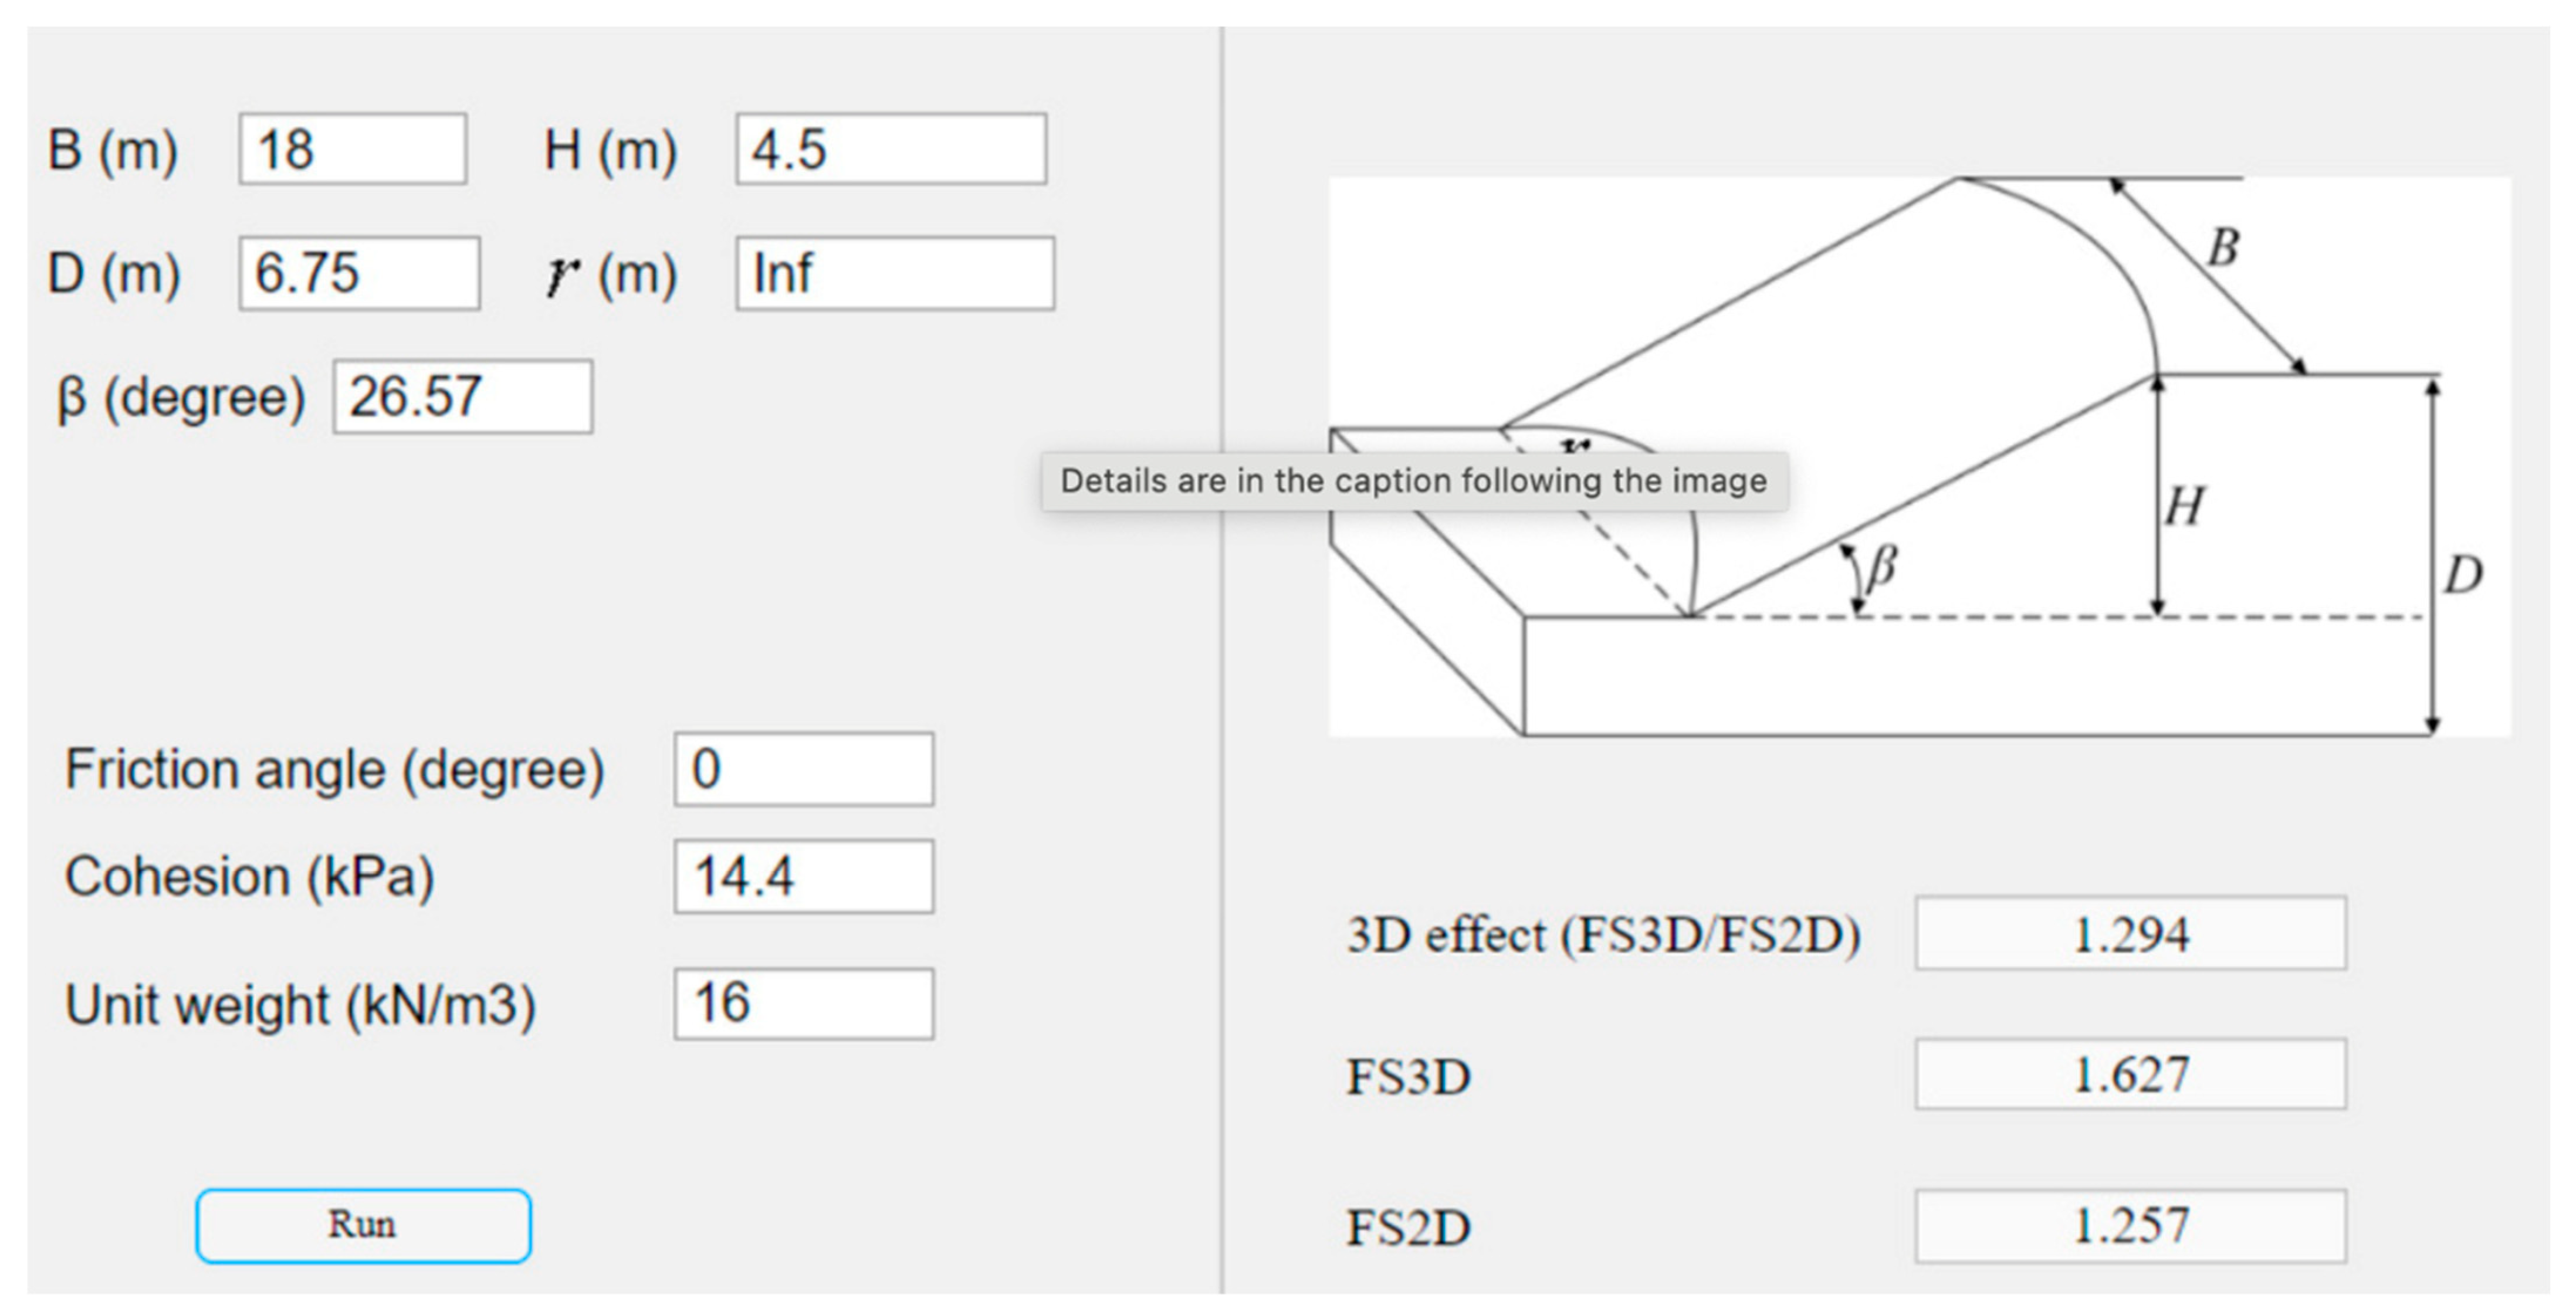Click the Unit weight input box
Screen dimensions: 2576x1312
[x=803, y=1003]
